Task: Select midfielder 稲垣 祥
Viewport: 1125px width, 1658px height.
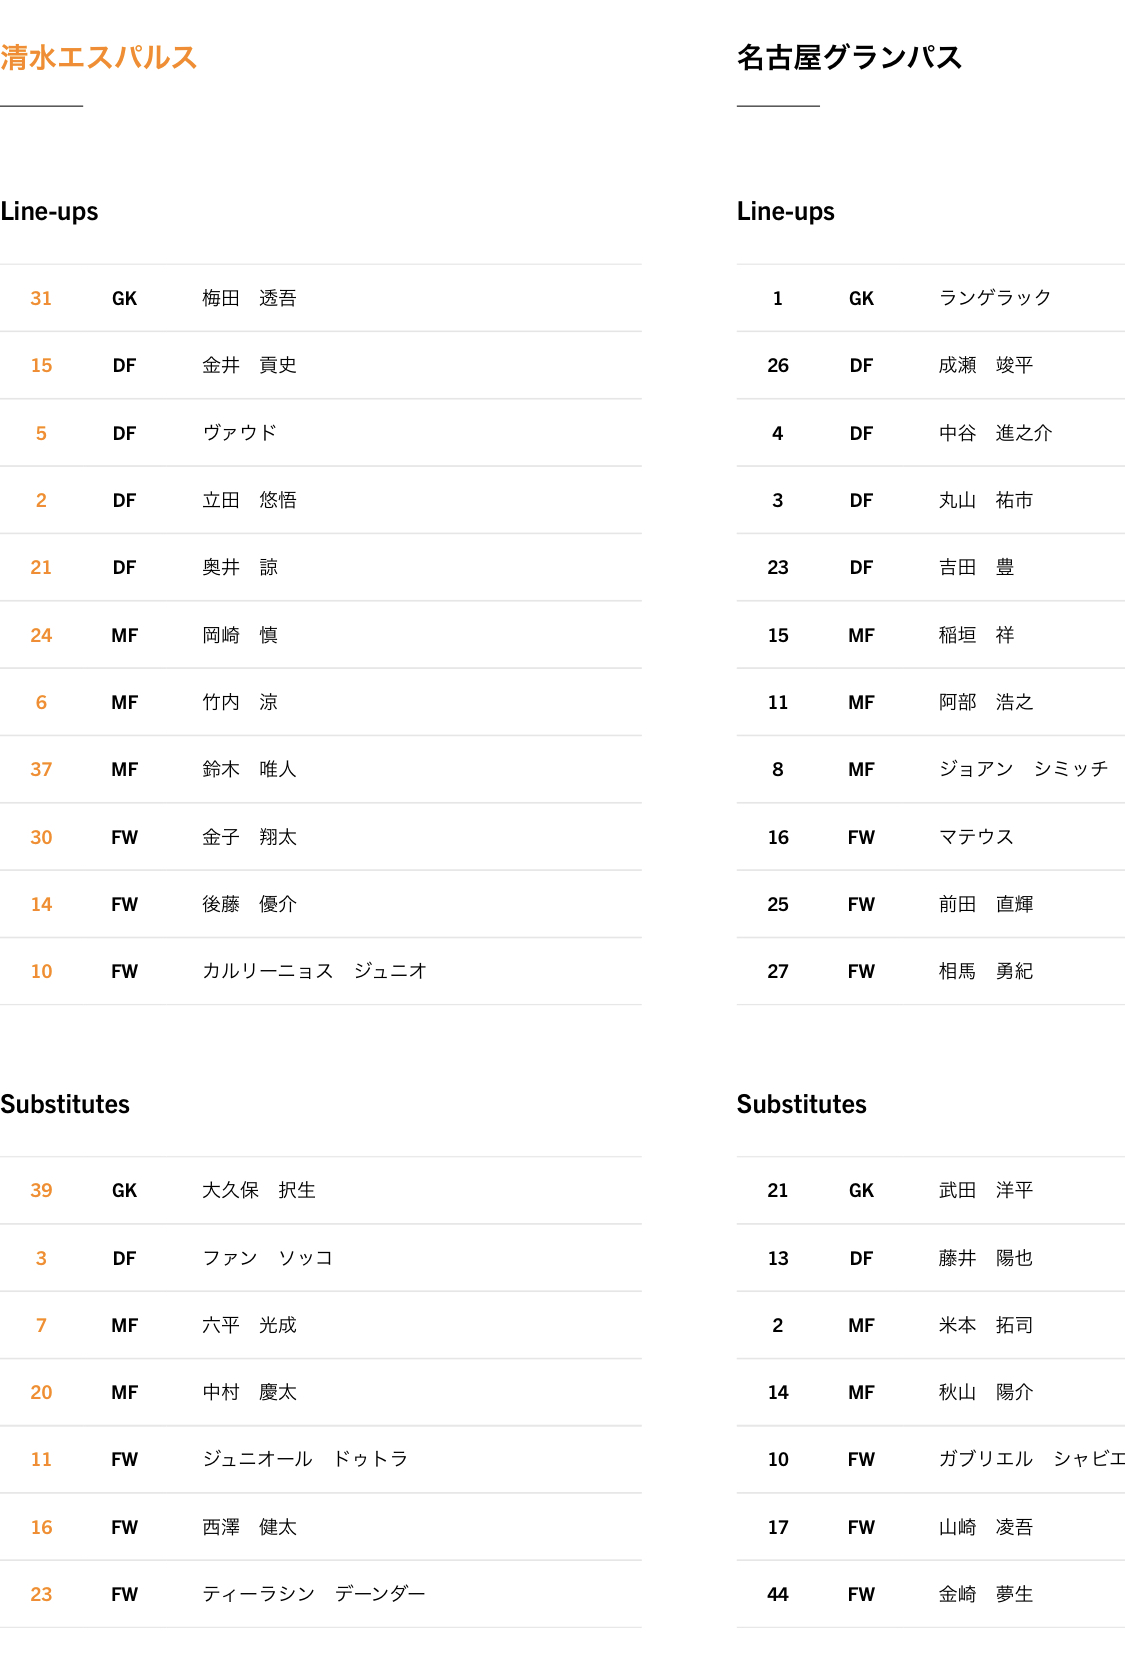Action: [976, 635]
